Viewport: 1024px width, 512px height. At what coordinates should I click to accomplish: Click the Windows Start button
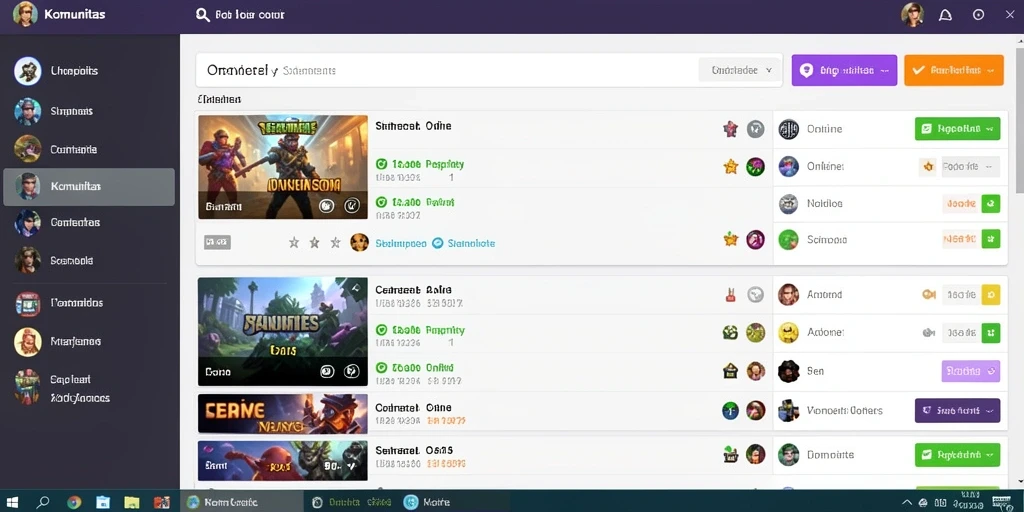pos(11,502)
